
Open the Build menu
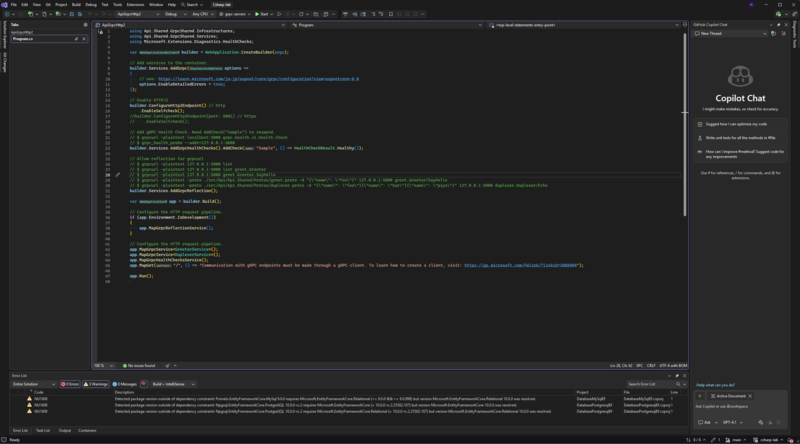pyautogui.click(x=76, y=5)
